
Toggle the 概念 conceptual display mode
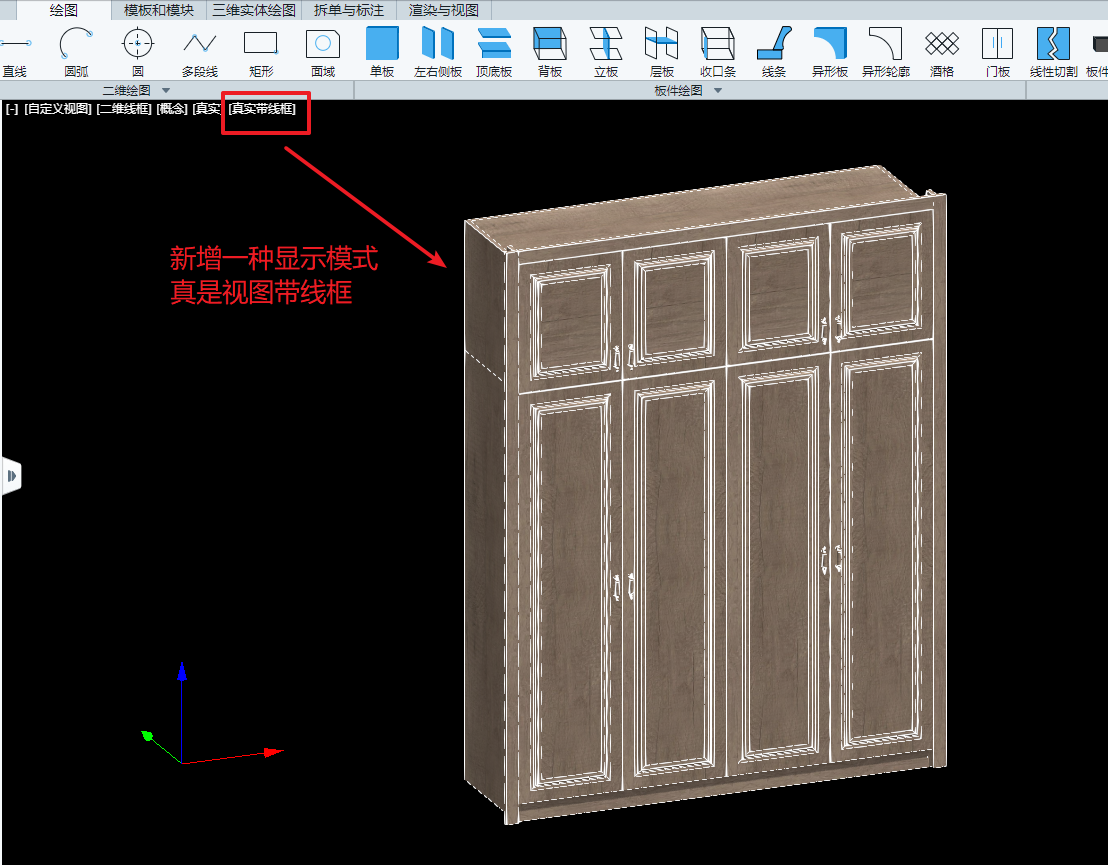[x=172, y=108]
